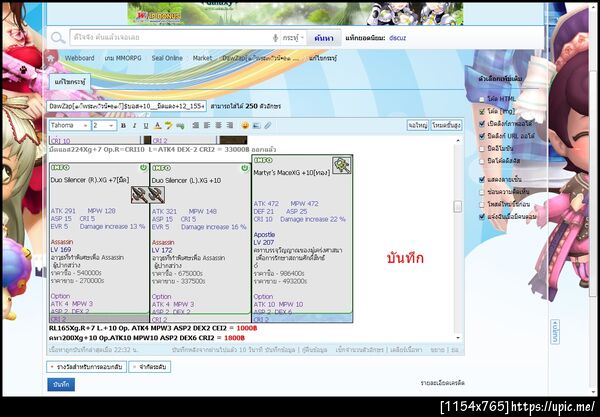Click the yellow highlight/undo arrow icon
The image size is (600, 417).
pos(168,125)
